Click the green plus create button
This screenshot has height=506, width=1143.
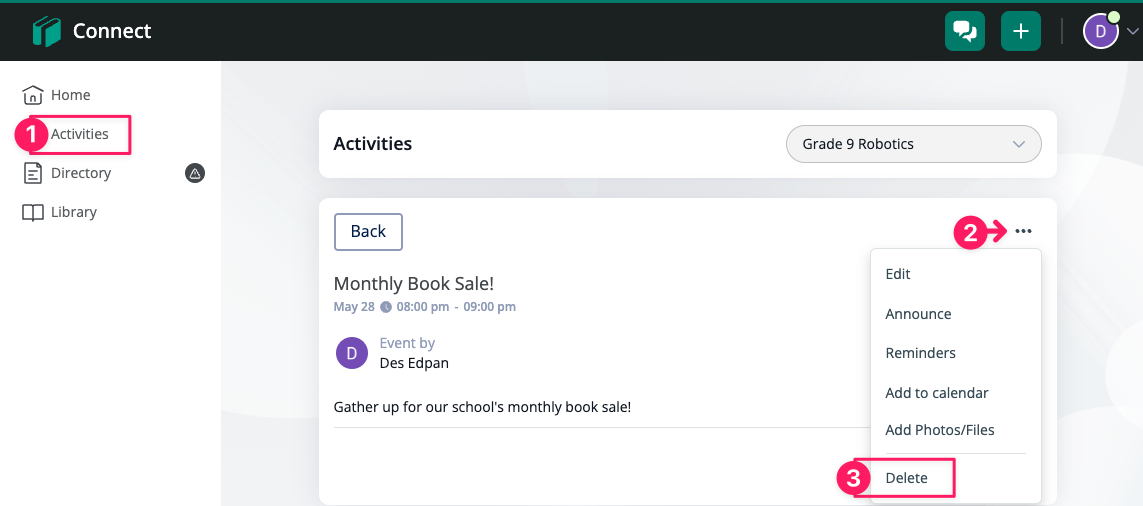click(x=1021, y=31)
